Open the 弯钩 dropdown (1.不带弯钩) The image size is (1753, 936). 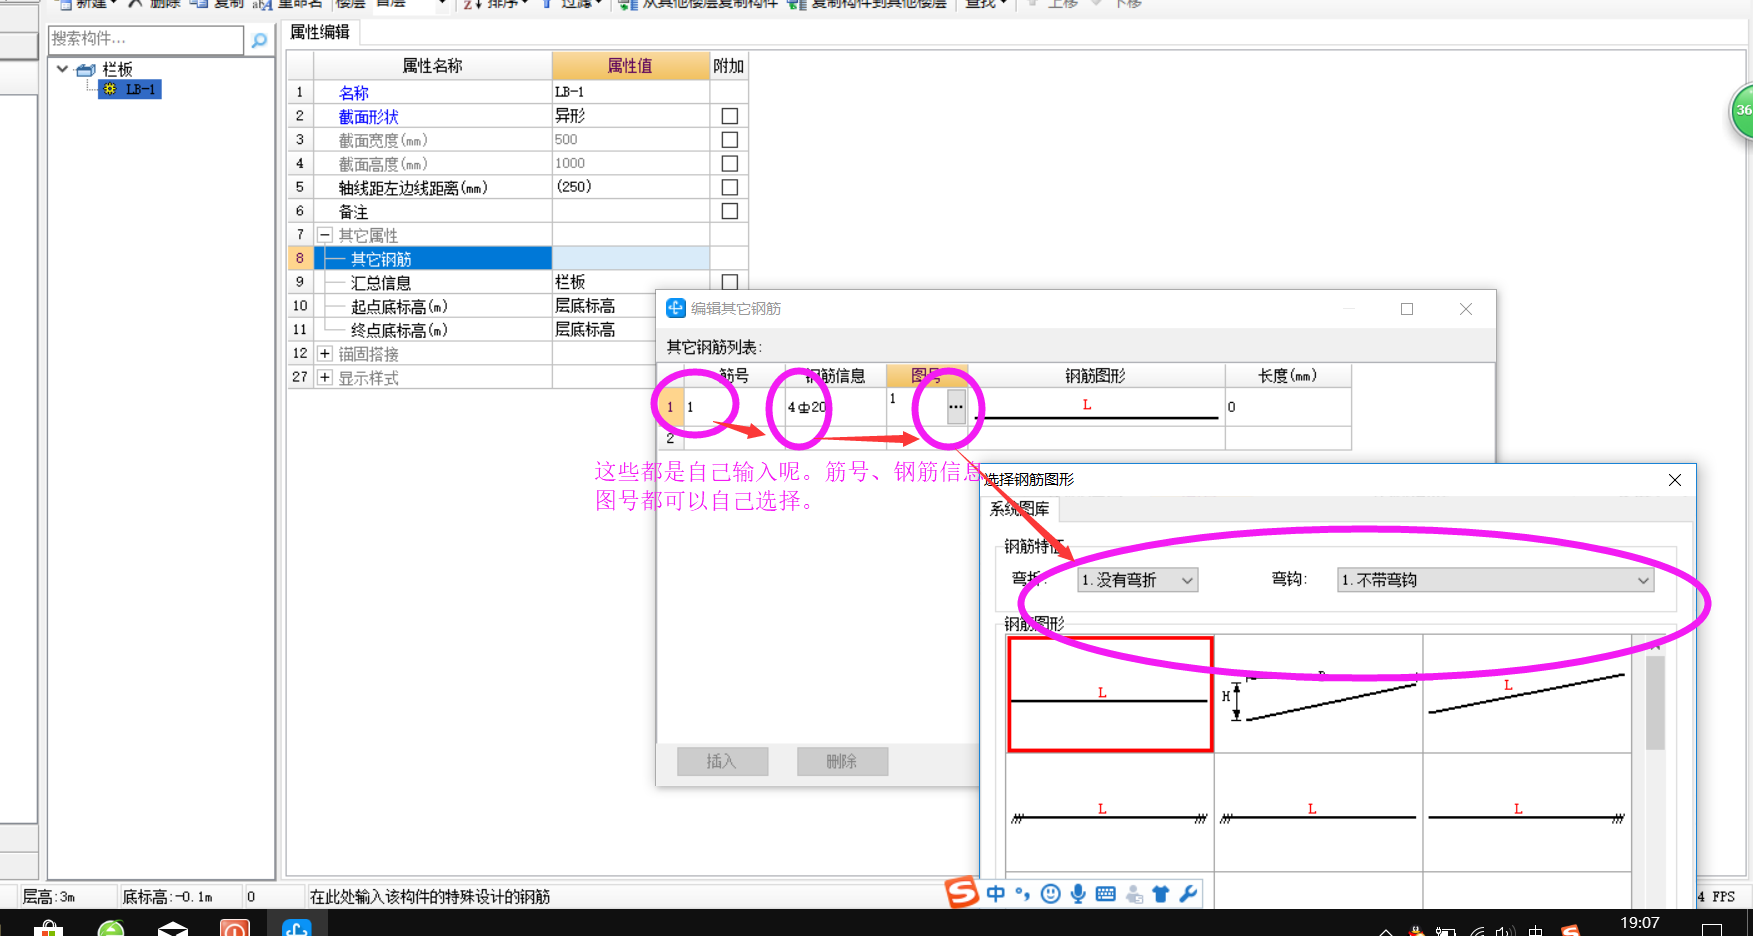[x=1495, y=580]
